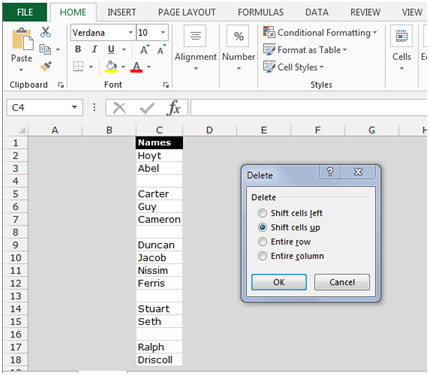
Task: Click the Copy icon
Action: click(x=45, y=49)
